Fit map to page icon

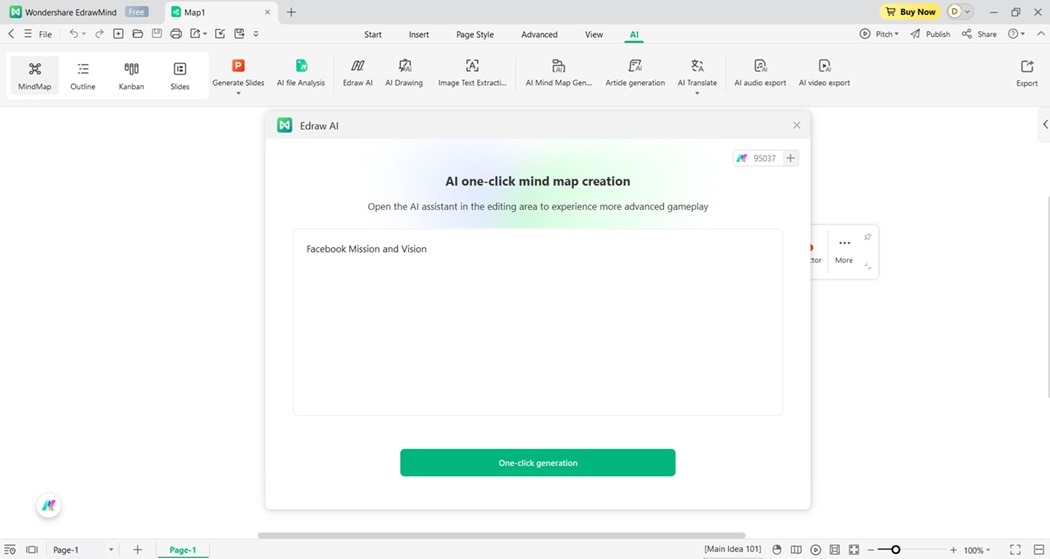854,550
